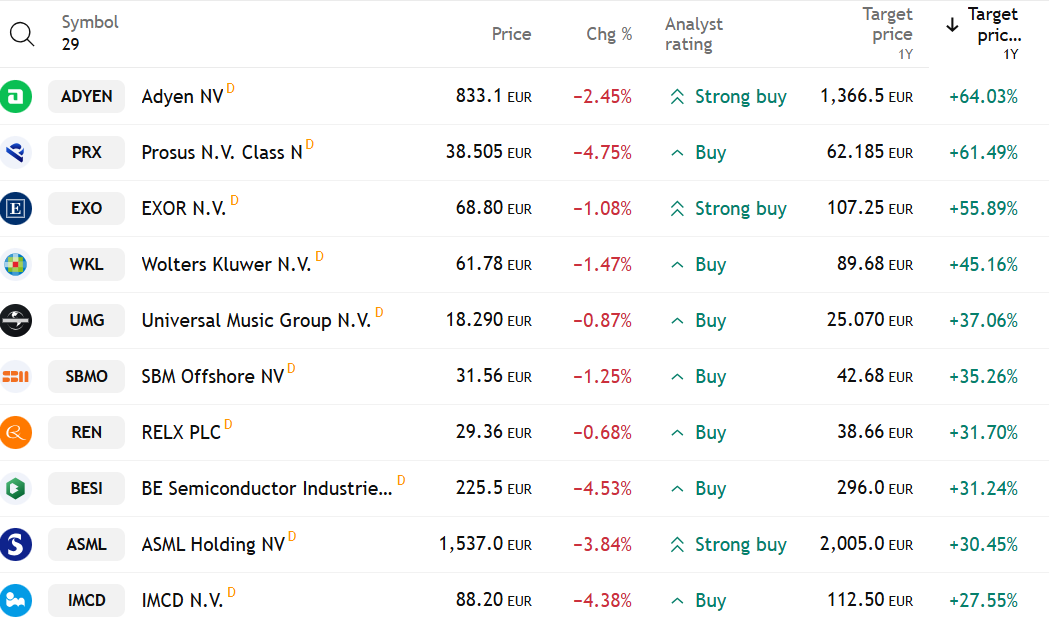This screenshot has width=1050, height=629.
Task: Click the BE Semiconductor green logo
Action: [15, 488]
